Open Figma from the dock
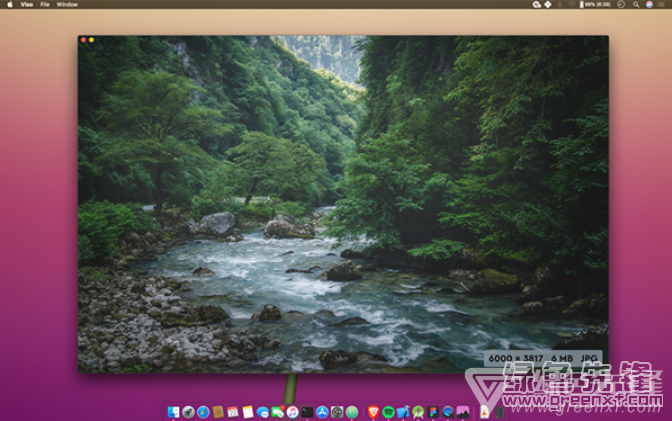672x421 pixels. (433, 411)
